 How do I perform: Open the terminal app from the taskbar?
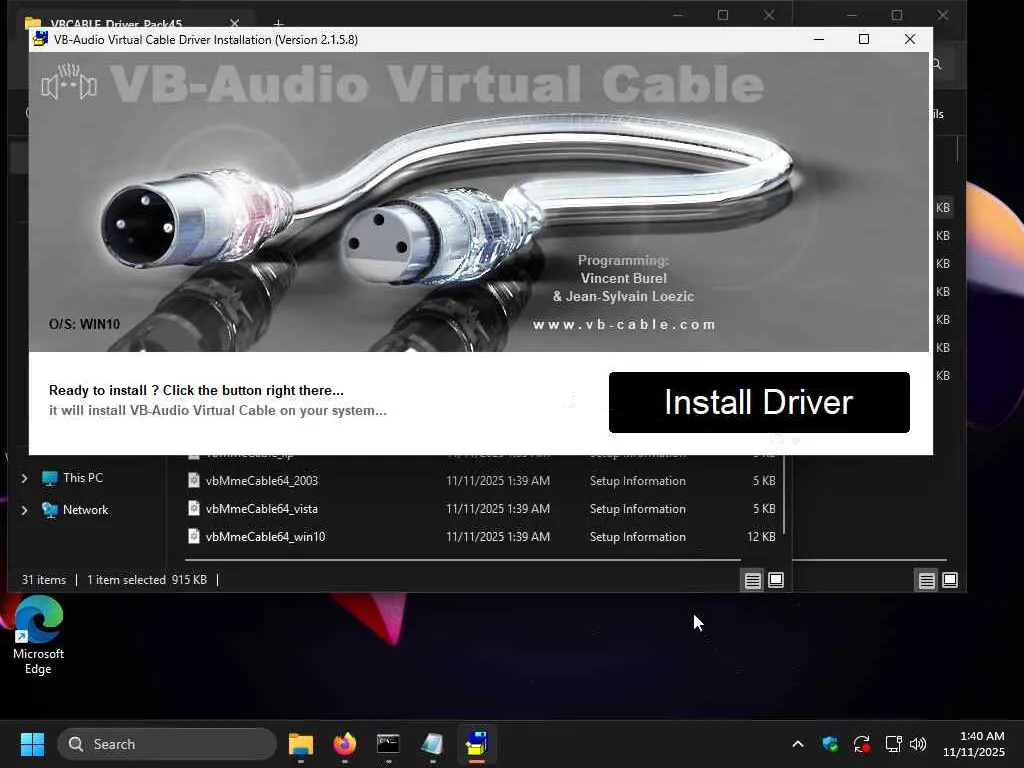point(389,744)
